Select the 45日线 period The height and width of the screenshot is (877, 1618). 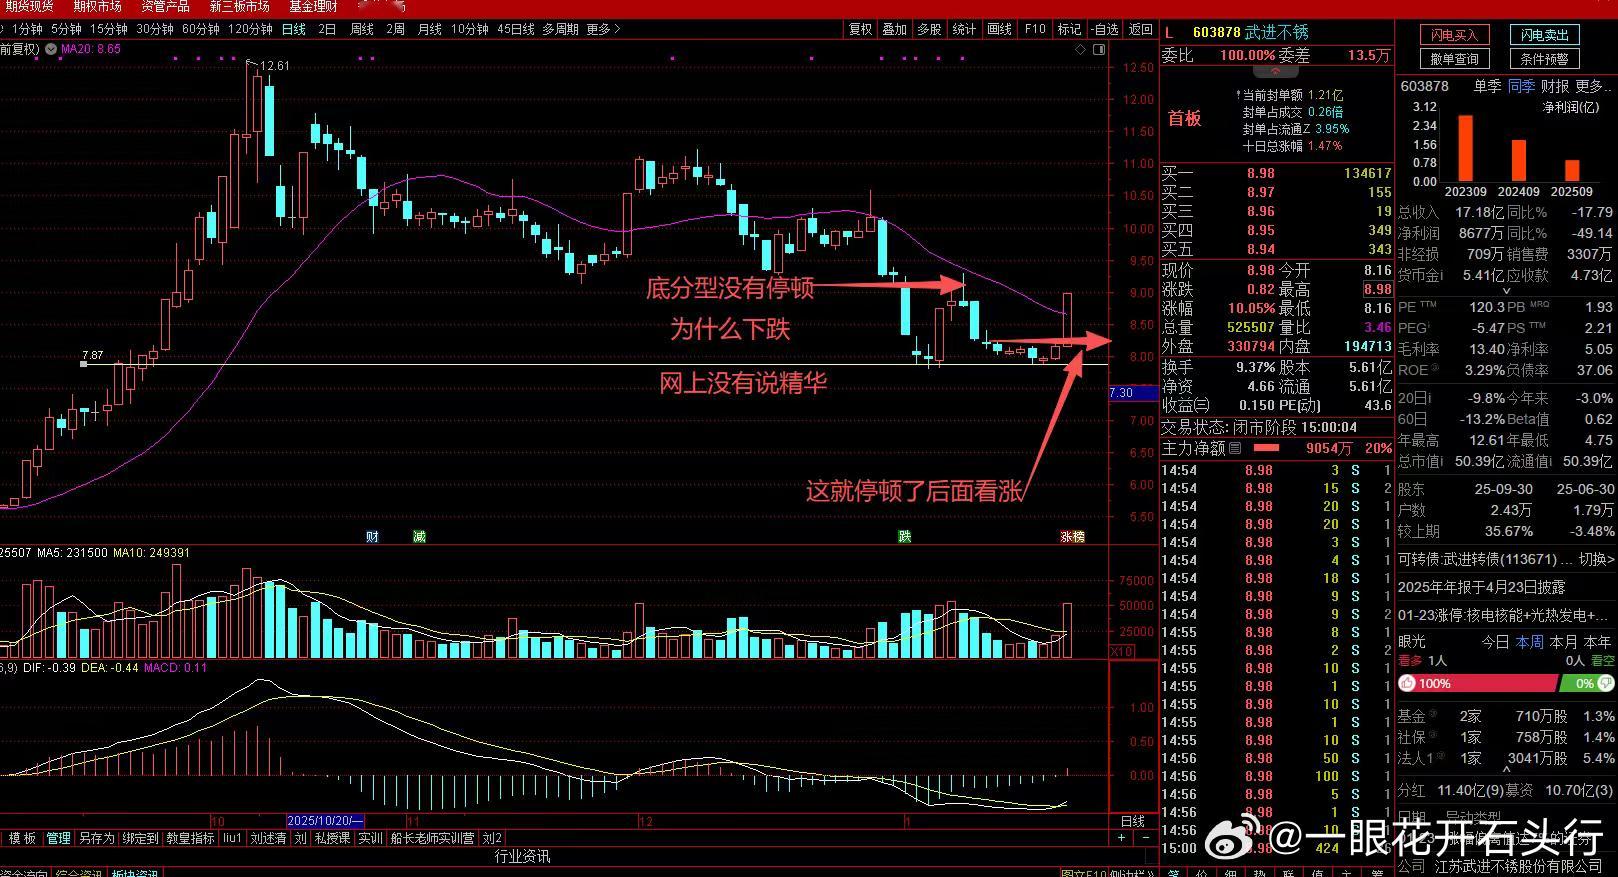pos(515,29)
